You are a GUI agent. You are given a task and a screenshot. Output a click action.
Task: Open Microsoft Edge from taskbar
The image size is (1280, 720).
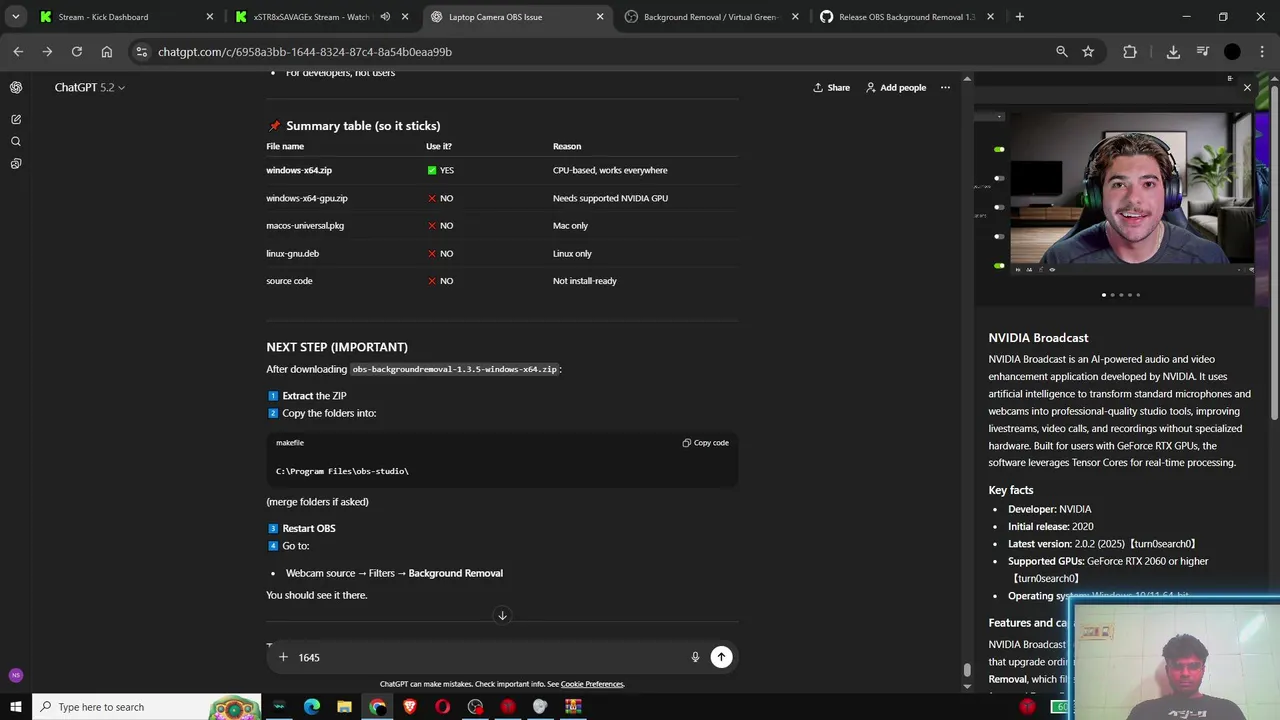tap(312, 707)
